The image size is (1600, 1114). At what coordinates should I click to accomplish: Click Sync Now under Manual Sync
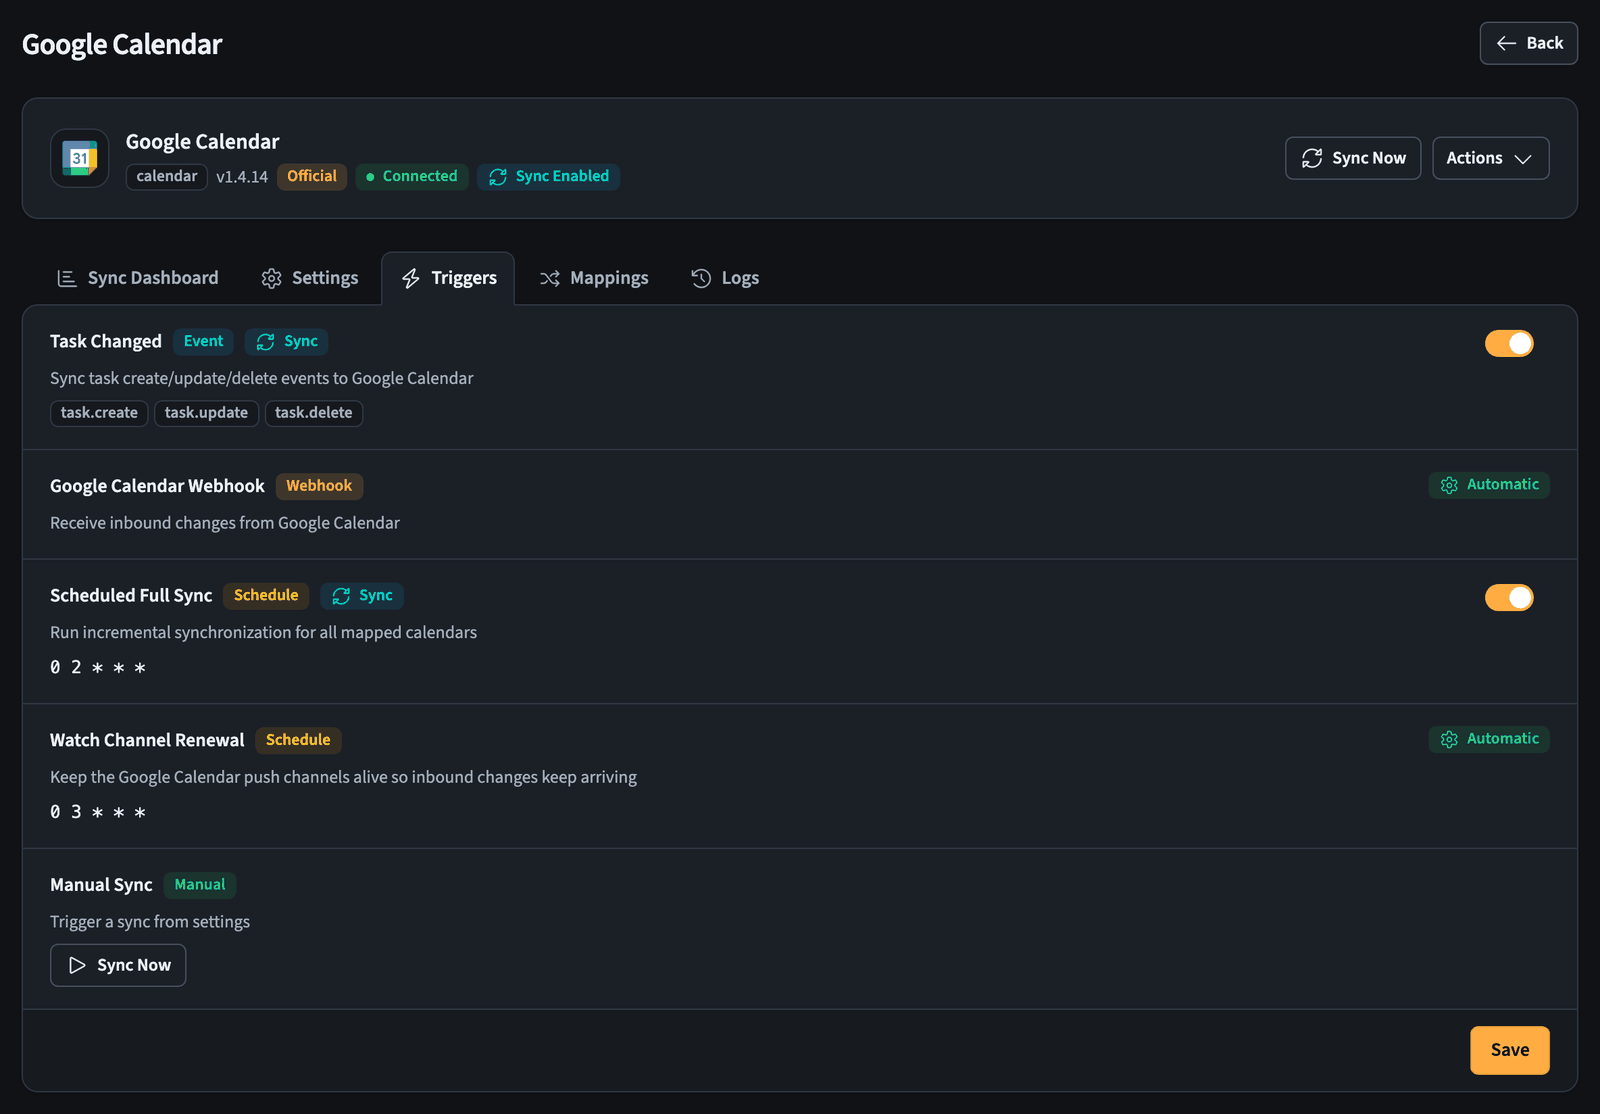[118, 965]
